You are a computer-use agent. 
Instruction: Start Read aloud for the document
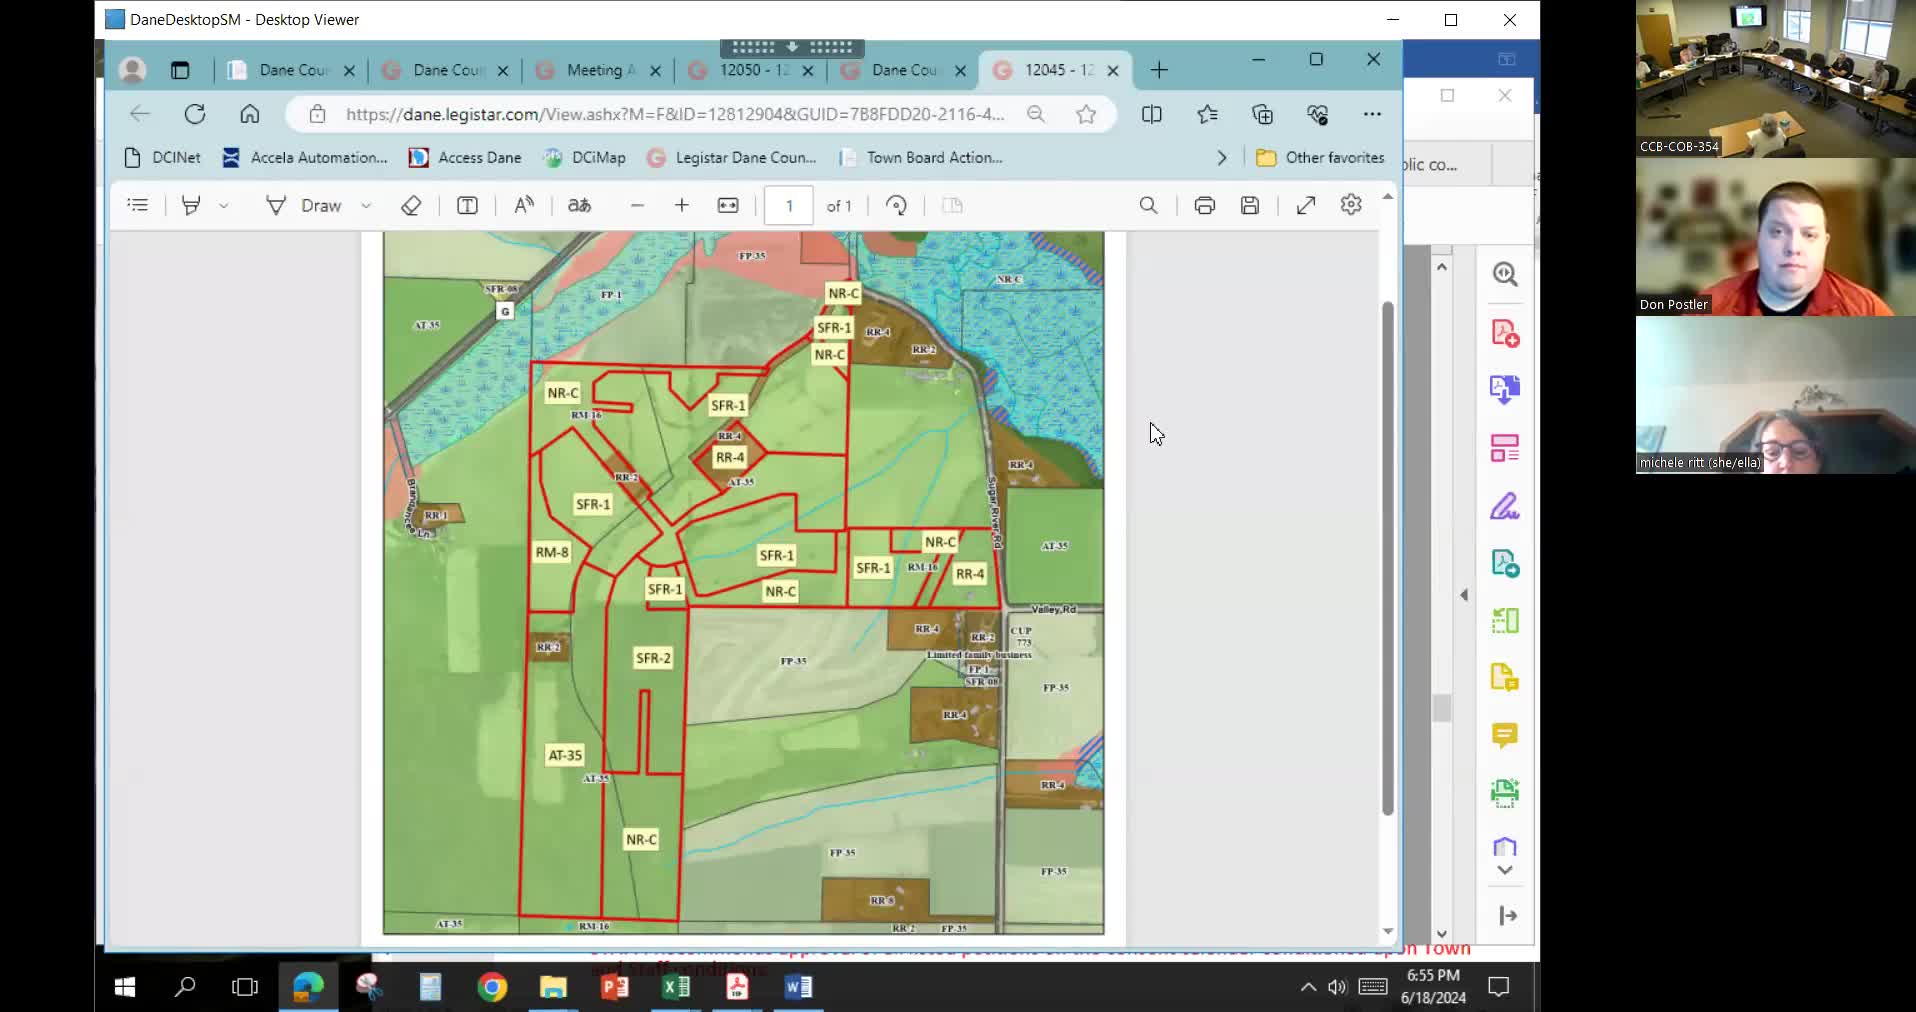coord(523,205)
